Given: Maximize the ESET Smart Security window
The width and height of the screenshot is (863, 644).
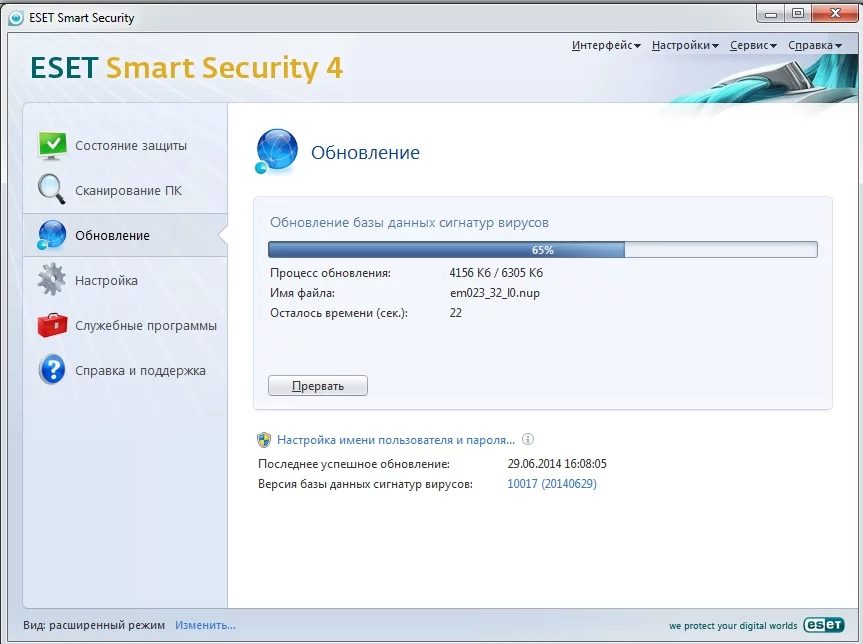Looking at the screenshot, I should pyautogui.click(x=798, y=14).
